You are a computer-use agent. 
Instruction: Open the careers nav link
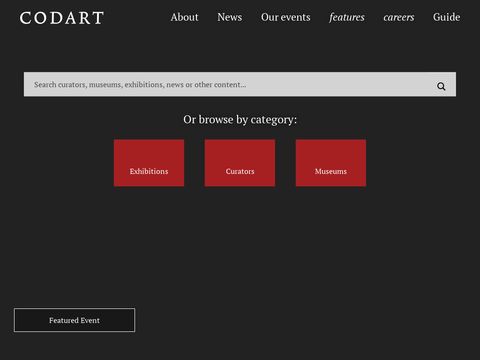click(399, 17)
